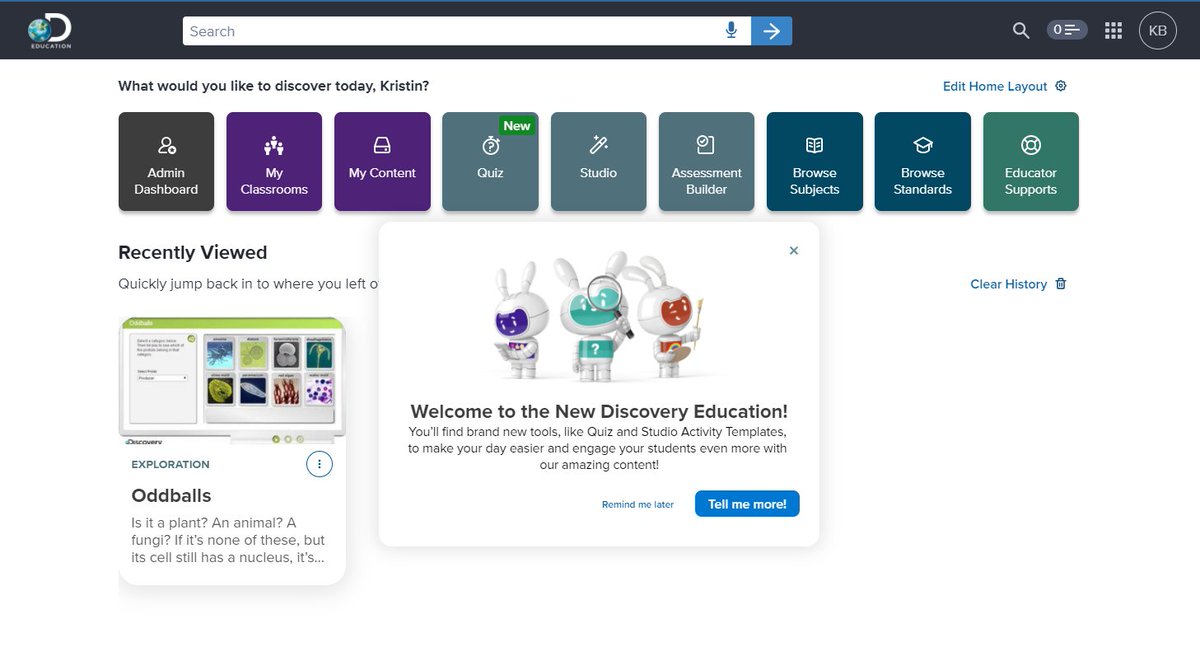Click the Oddballs card title

(x=171, y=495)
